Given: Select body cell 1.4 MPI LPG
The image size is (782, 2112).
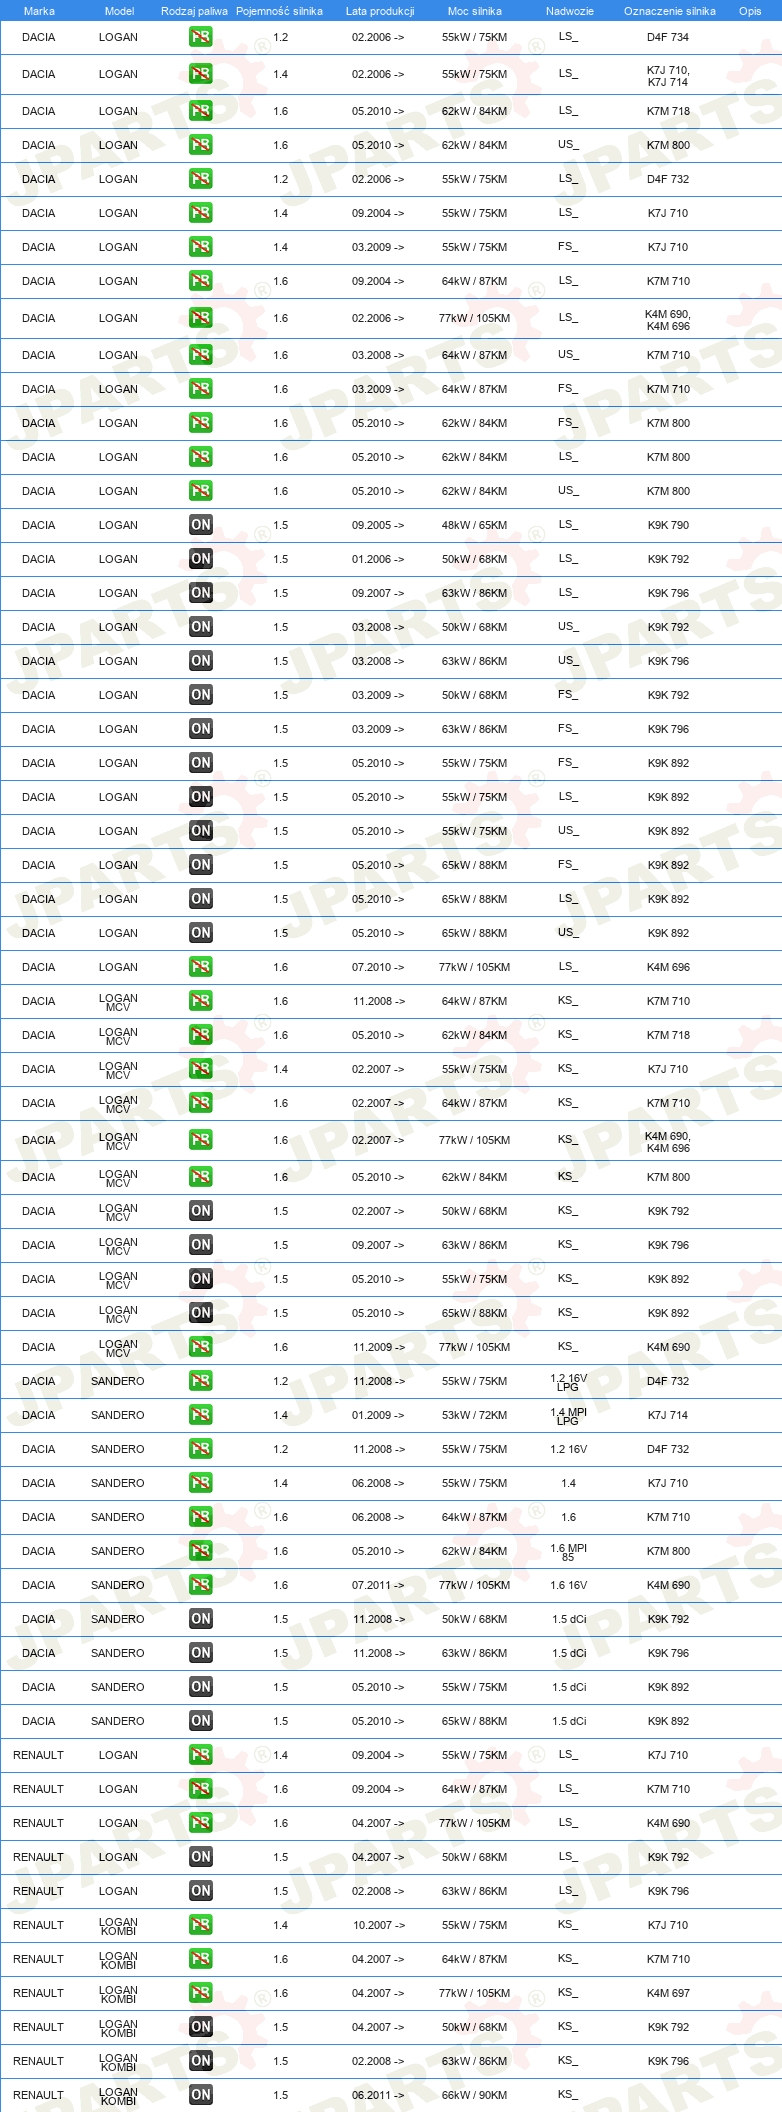Looking at the screenshot, I should (x=568, y=1416).
